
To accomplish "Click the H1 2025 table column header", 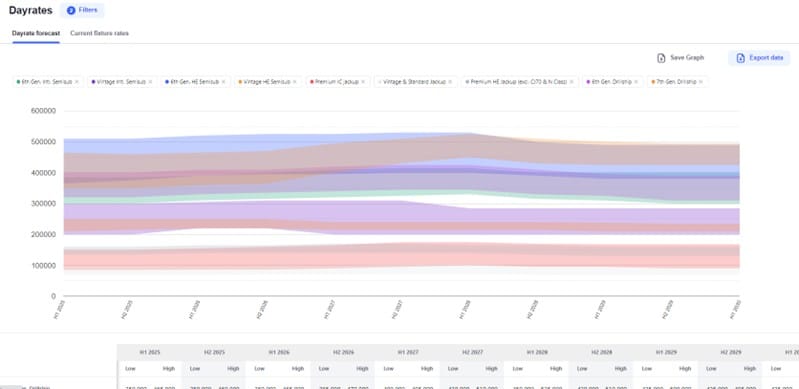I will click(150, 352).
